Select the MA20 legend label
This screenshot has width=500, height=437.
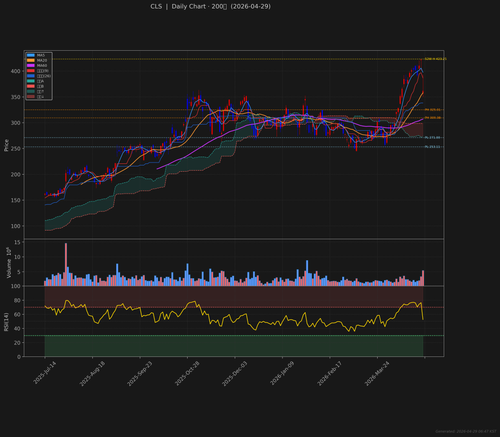click(42, 60)
